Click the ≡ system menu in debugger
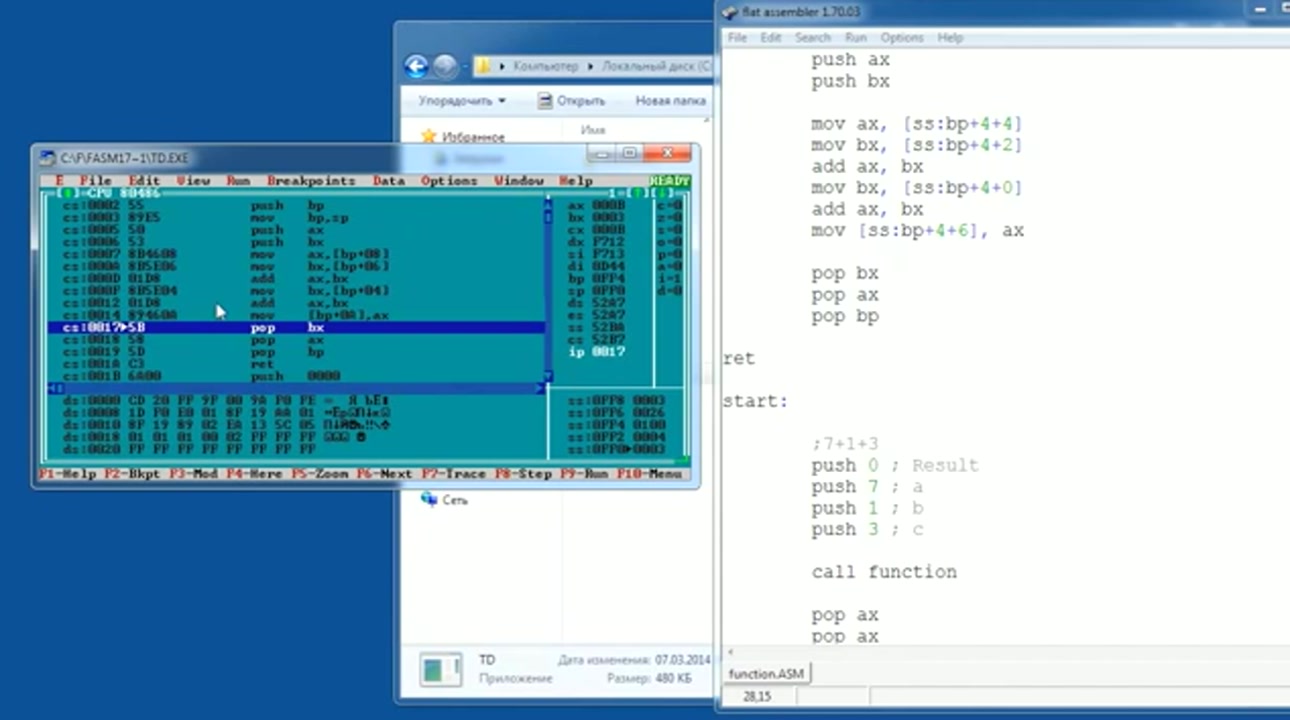 pyautogui.click(x=59, y=181)
